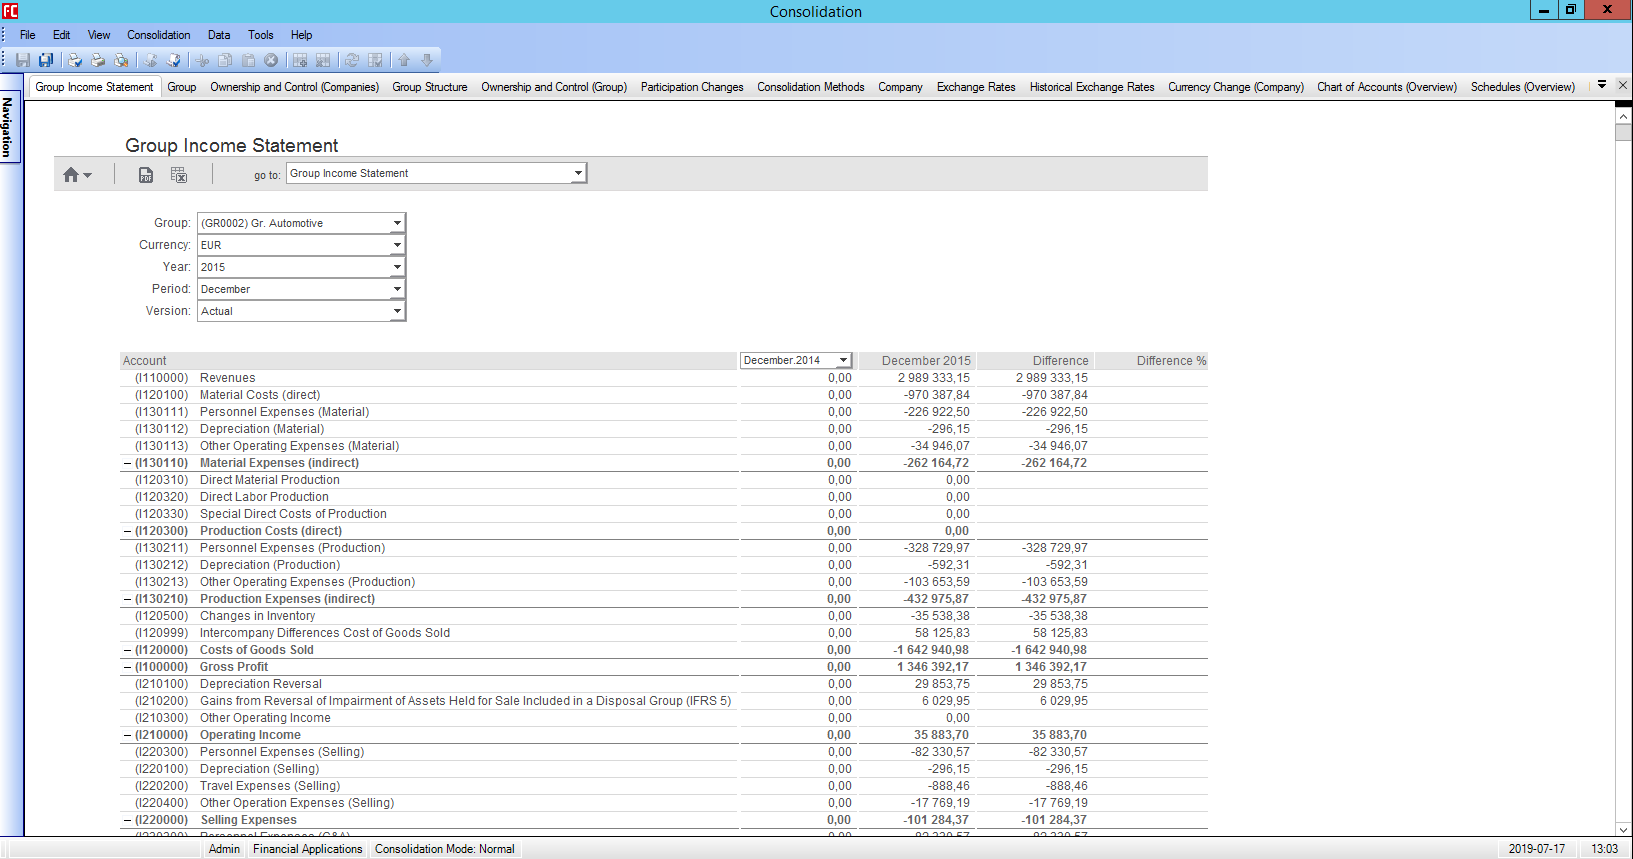Click the plain printer icon

coord(98,60)
